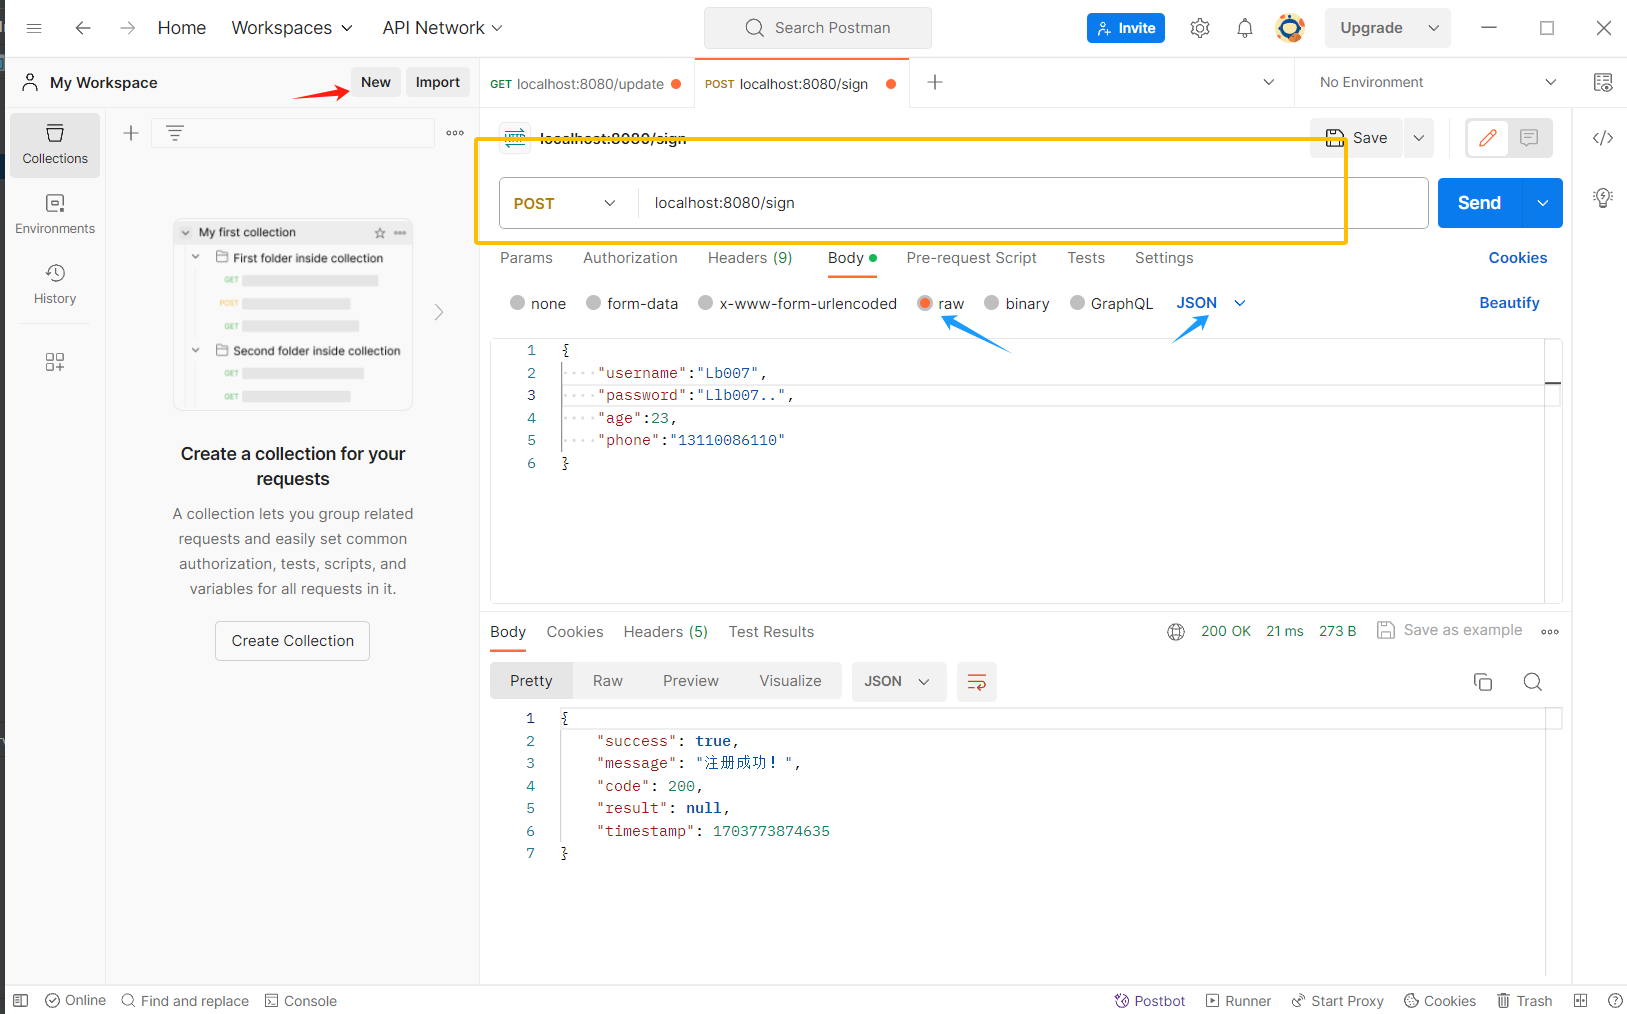Screen dimensions: 1627x1014
Task: Open the request Headers (9) tab
Action: click(750, 258)
